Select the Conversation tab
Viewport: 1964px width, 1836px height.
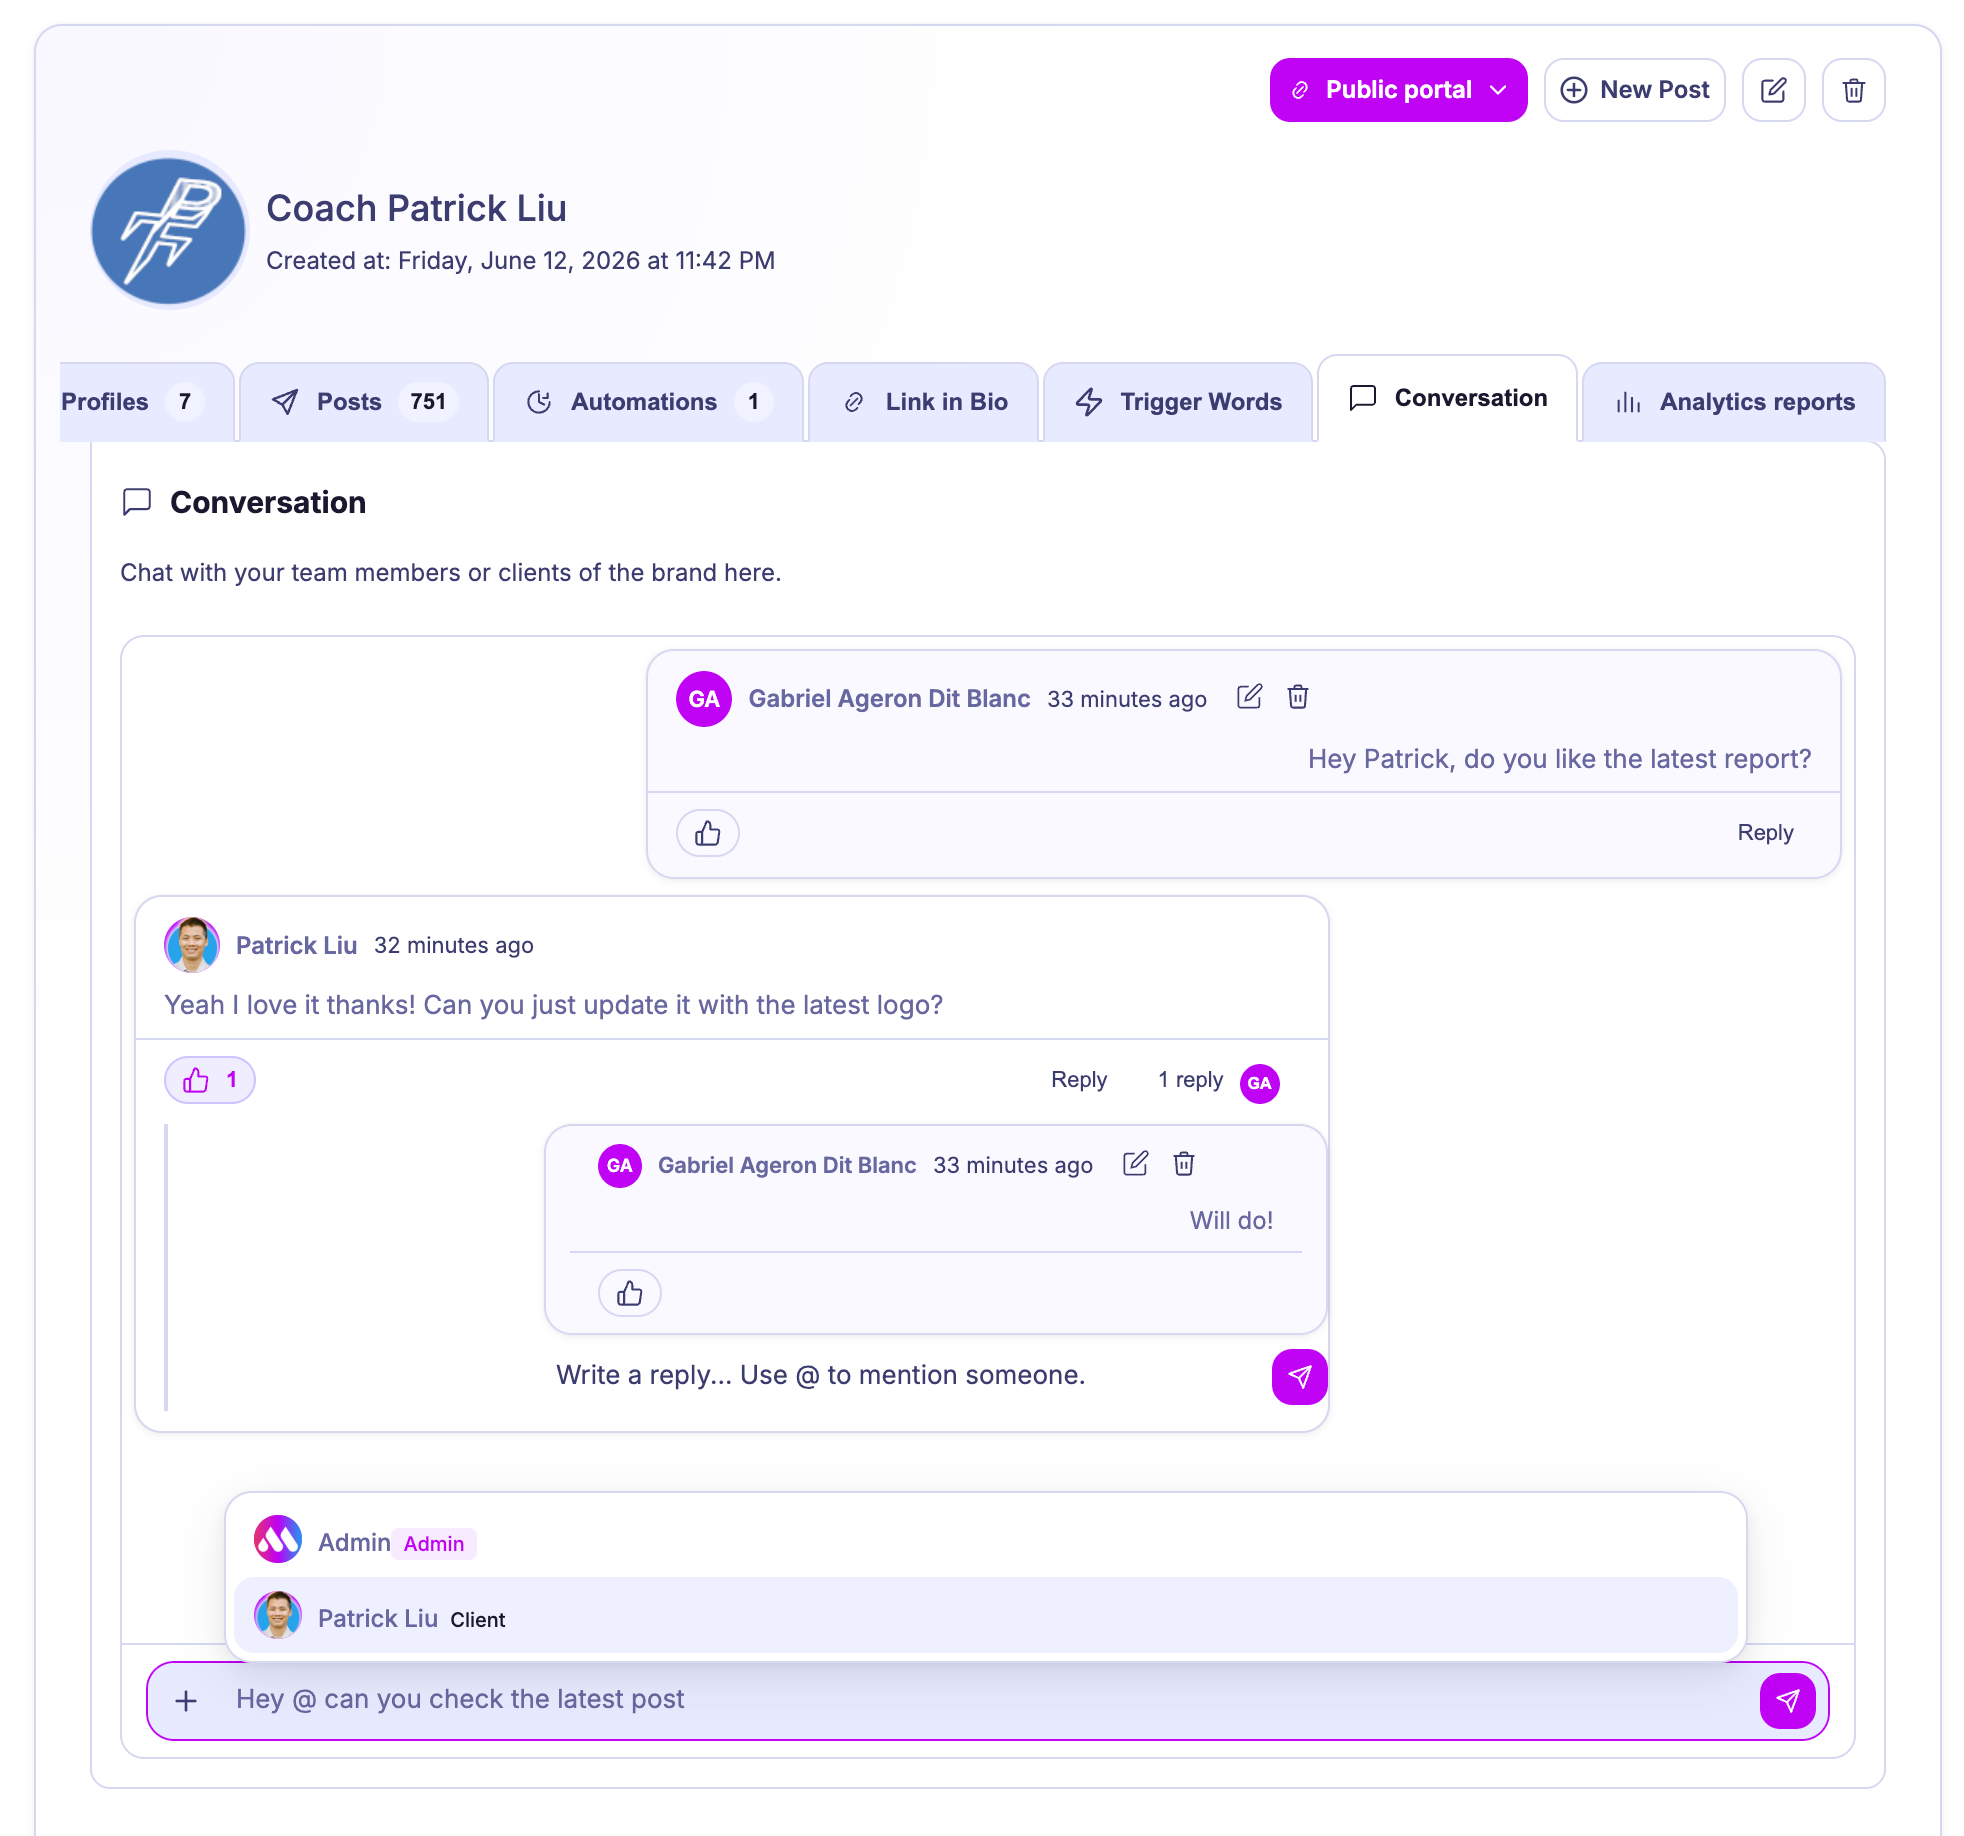1447,398
